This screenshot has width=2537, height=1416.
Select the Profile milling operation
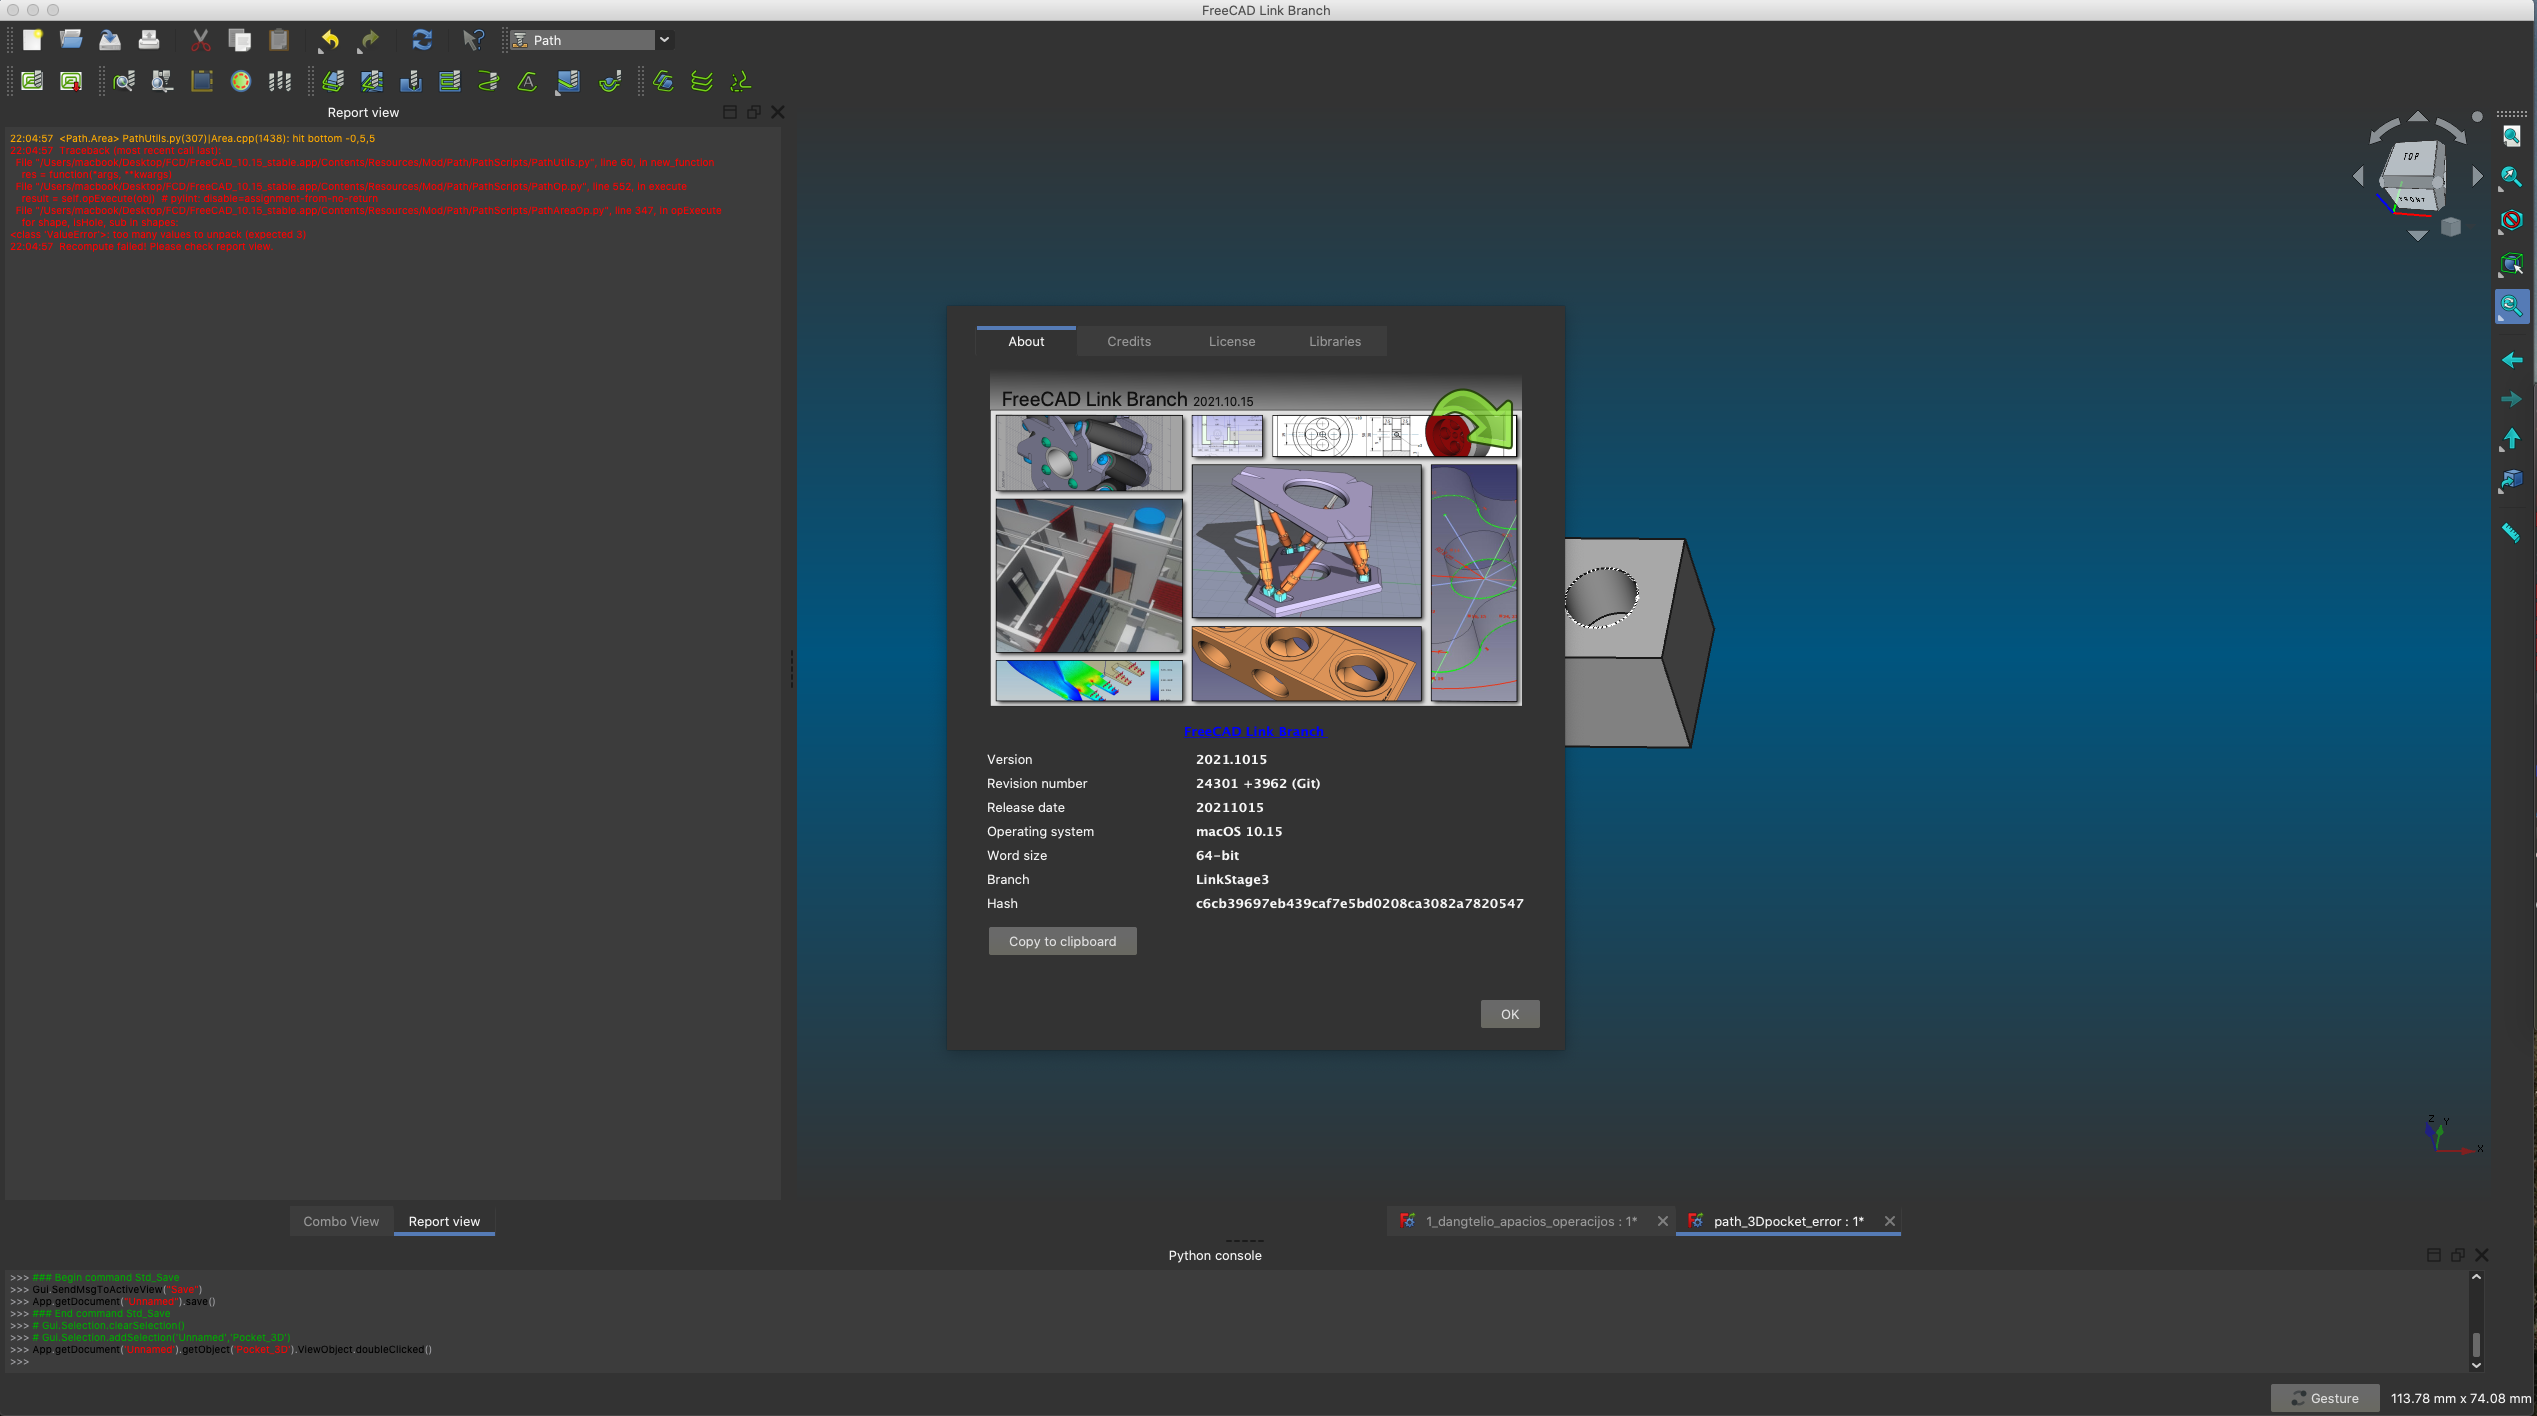tap(334, 82)
